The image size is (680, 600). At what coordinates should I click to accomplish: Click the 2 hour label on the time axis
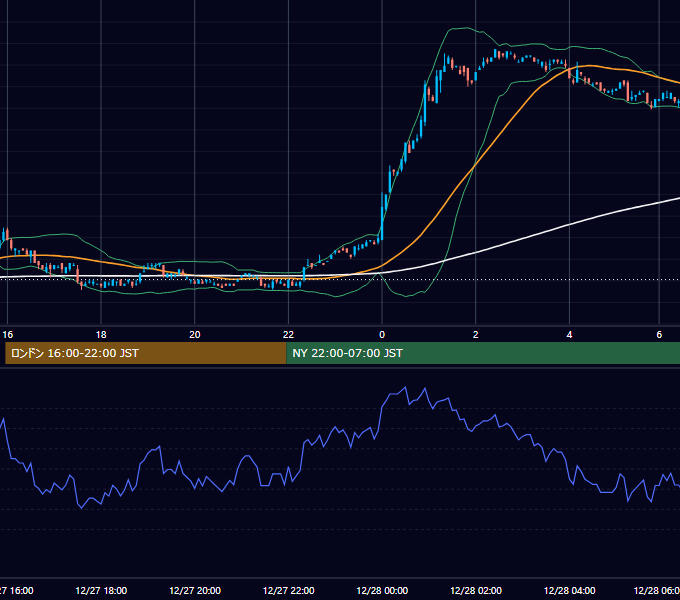(x=476, y=335)
